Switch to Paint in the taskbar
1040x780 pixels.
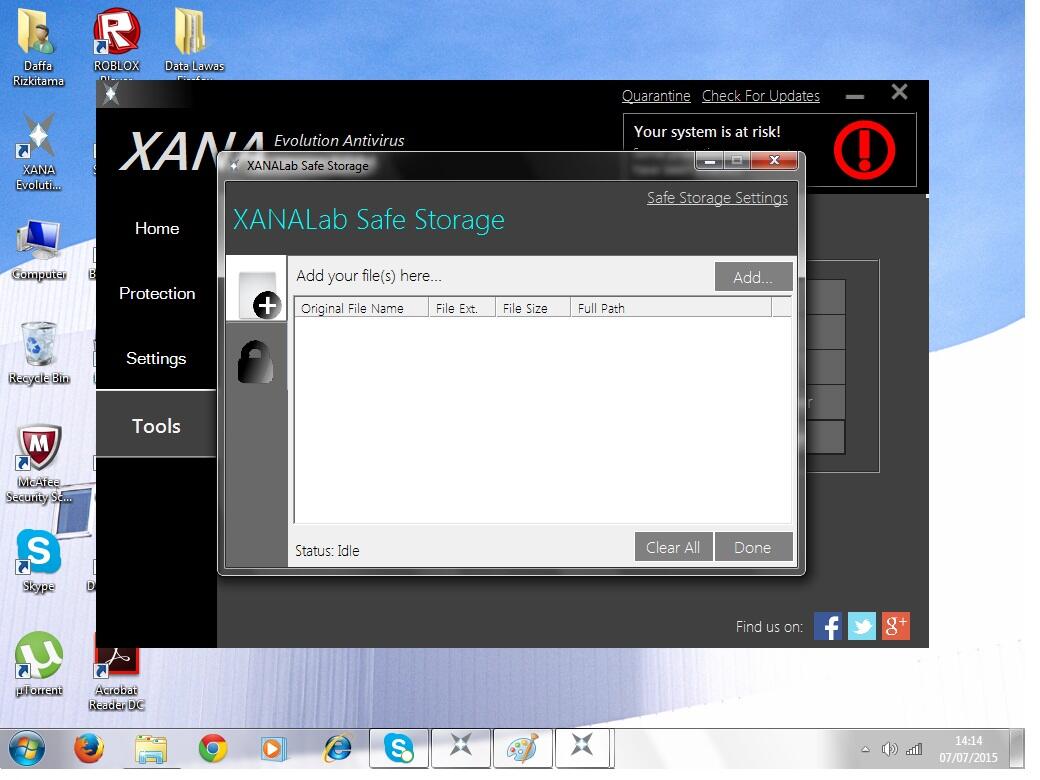(523, 749)
